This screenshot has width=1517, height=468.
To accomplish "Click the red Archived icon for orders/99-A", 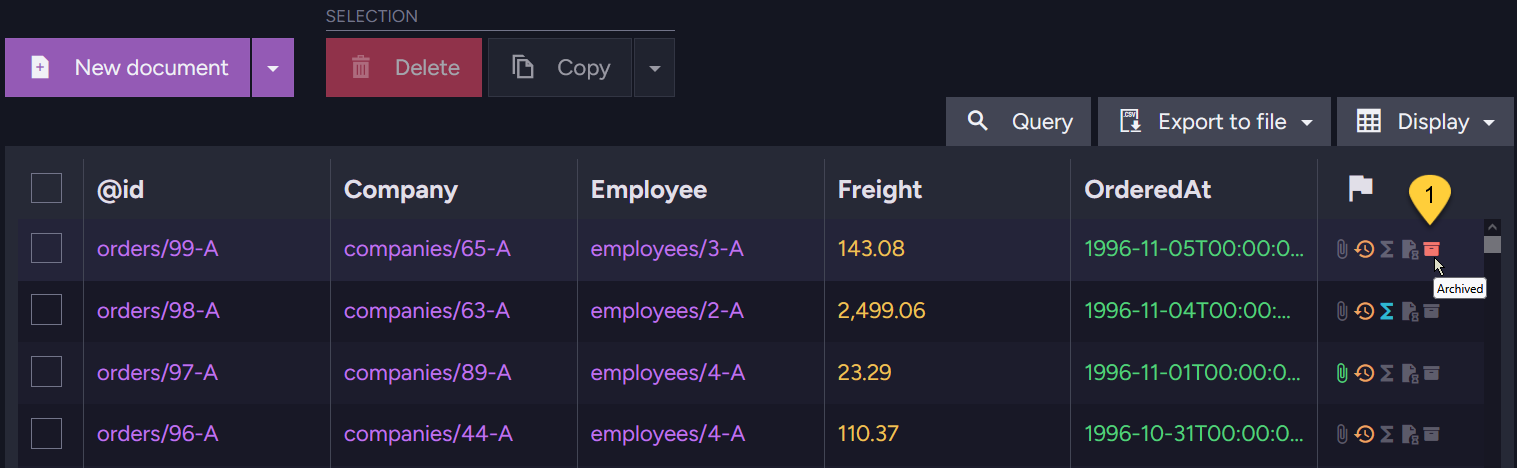I will 1432,249.
